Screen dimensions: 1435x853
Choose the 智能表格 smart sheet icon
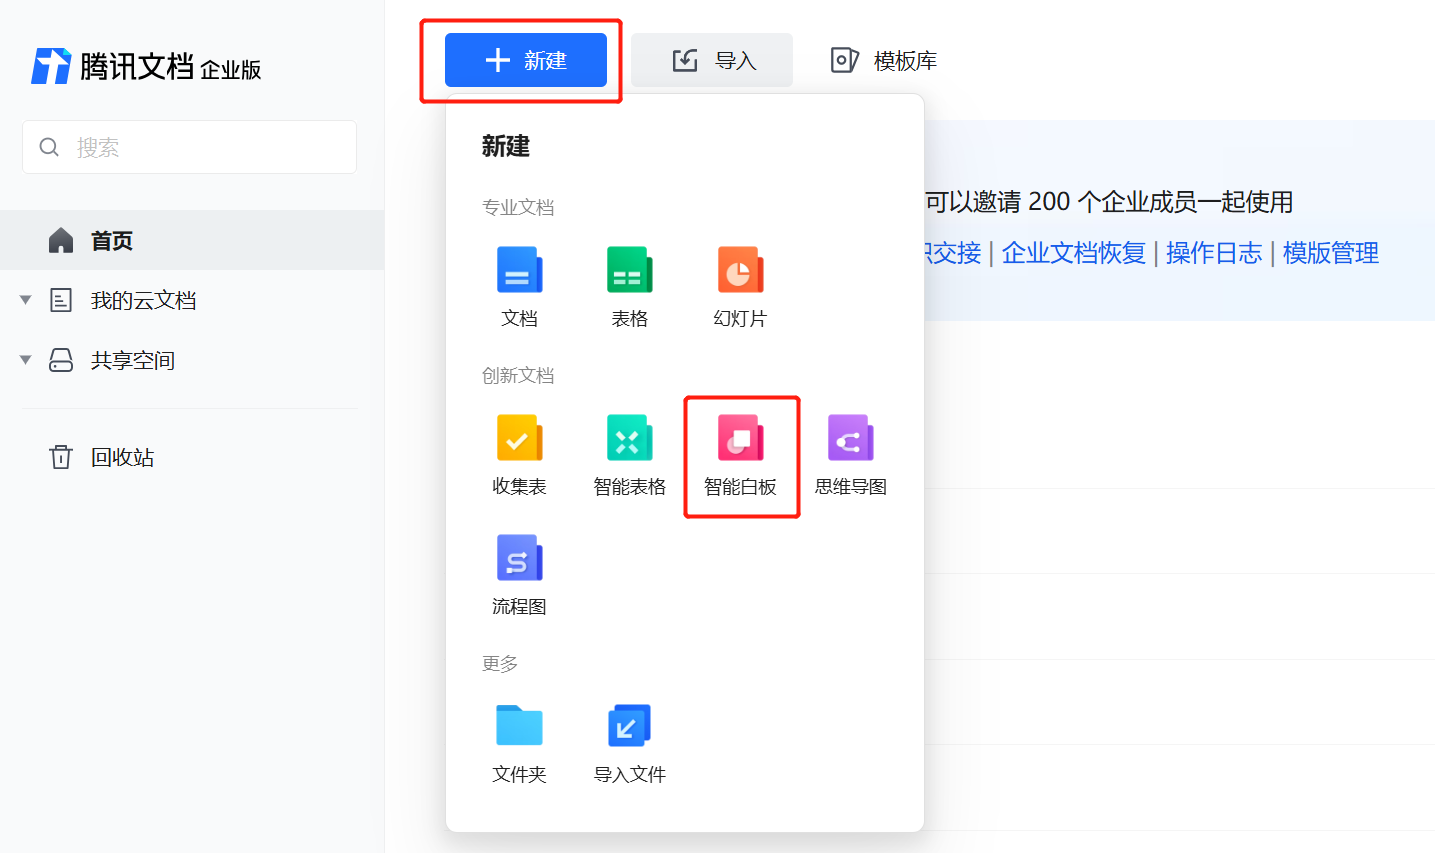pos(629,438)
